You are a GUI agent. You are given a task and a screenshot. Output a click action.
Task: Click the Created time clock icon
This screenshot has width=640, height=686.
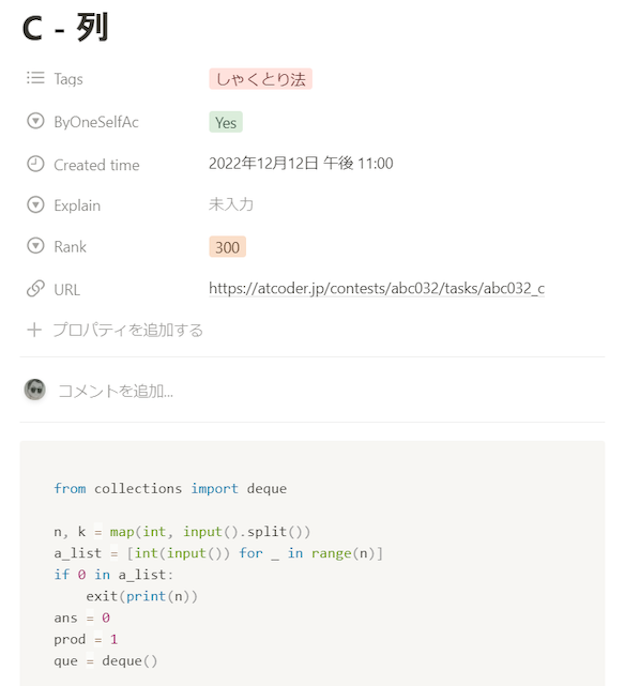pos(35,164)
